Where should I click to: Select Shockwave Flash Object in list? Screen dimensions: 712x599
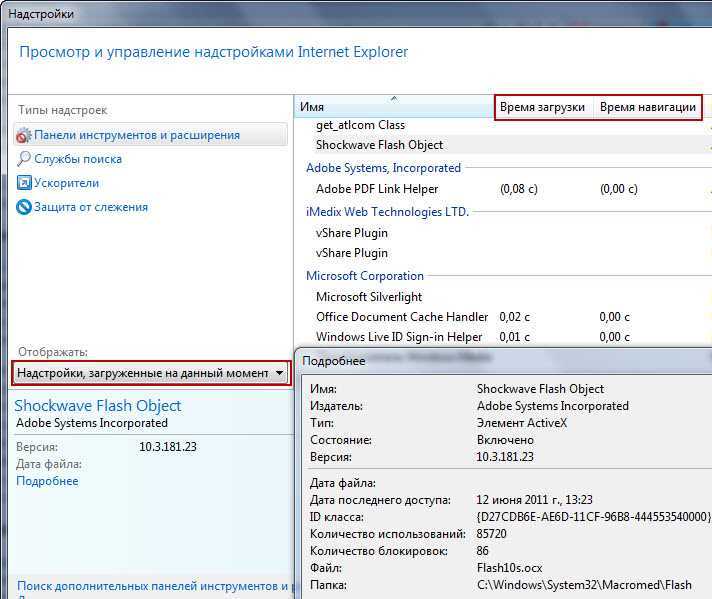[x=379, y=145]
